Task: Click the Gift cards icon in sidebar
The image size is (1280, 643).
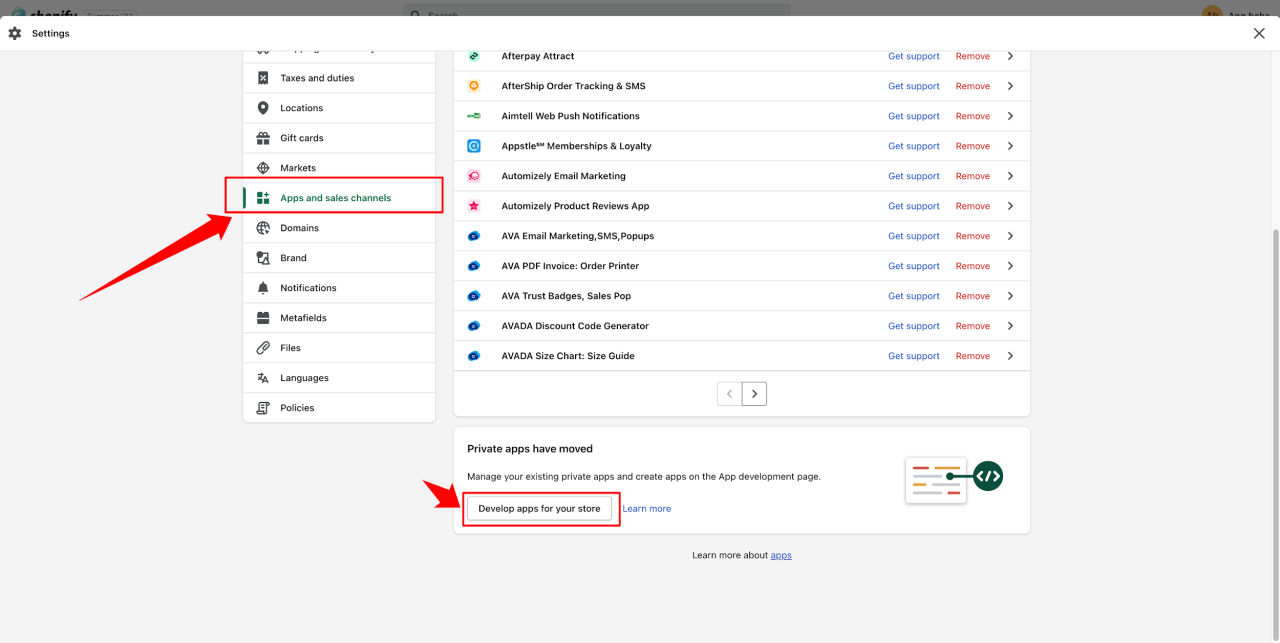Action: tap(263, 138)
